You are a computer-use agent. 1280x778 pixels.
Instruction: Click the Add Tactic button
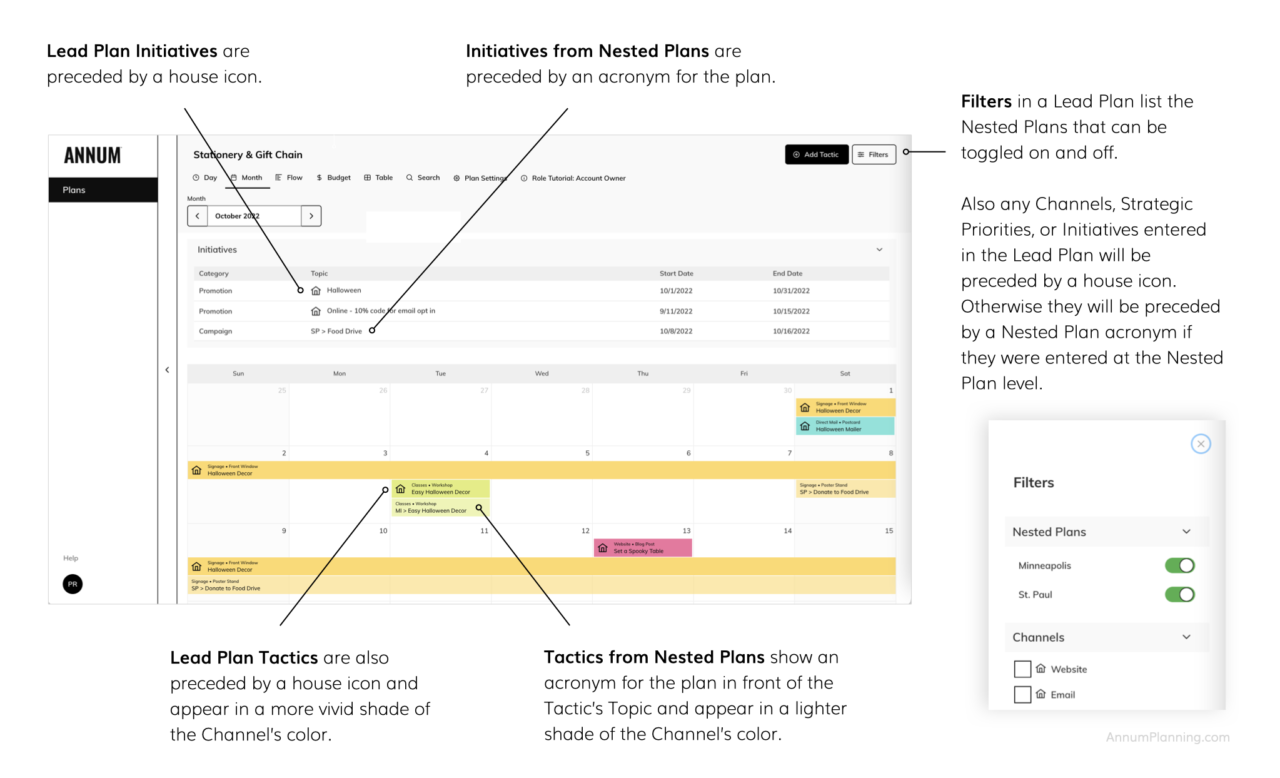click(816, 154)
